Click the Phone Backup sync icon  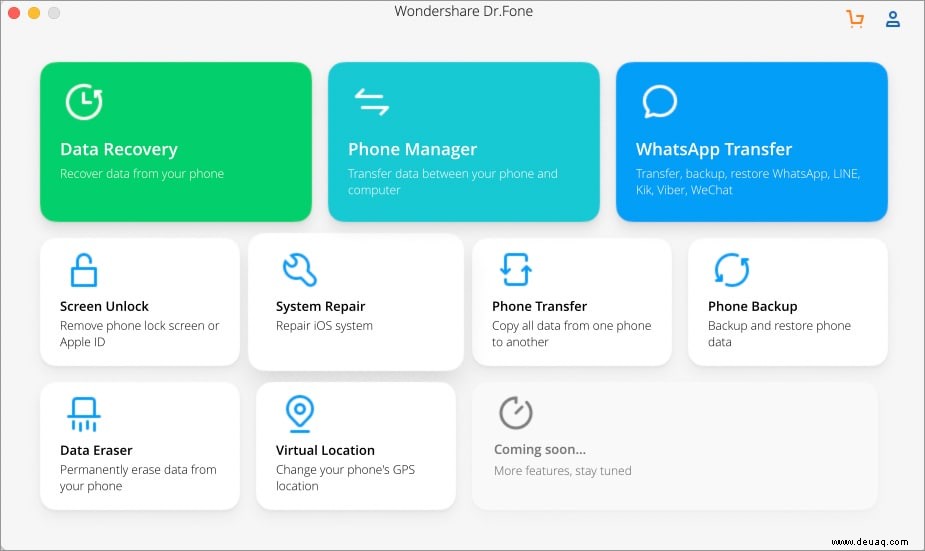(732, 270)
